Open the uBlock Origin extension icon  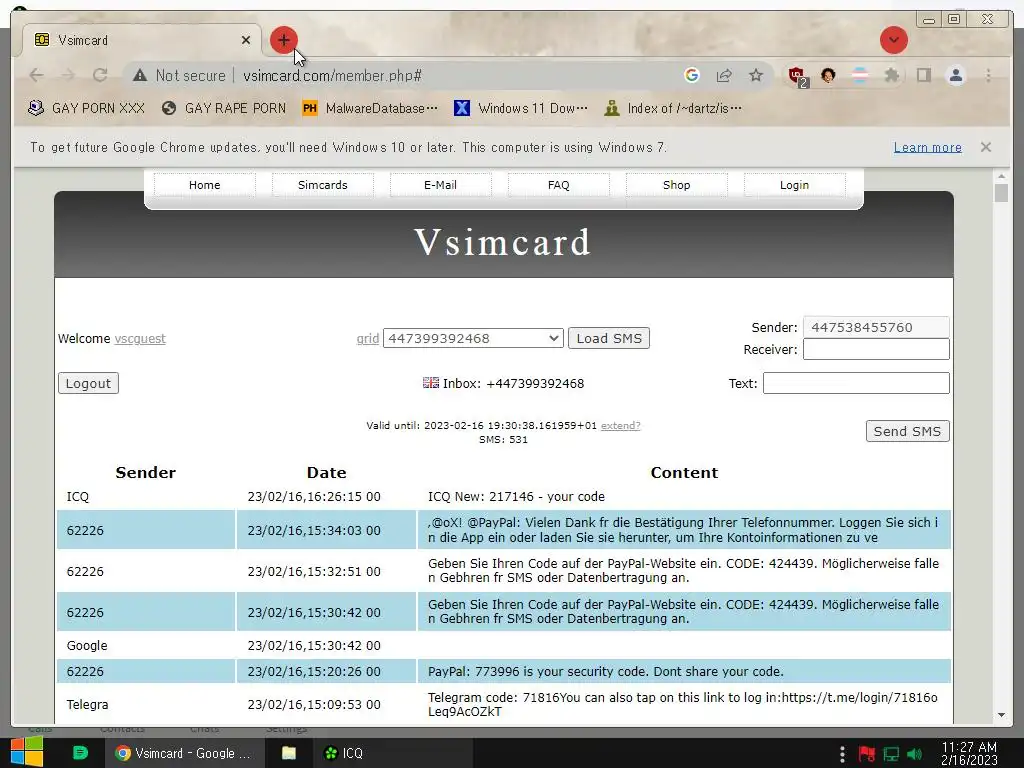pyautogui.click(x=797, y=76)
